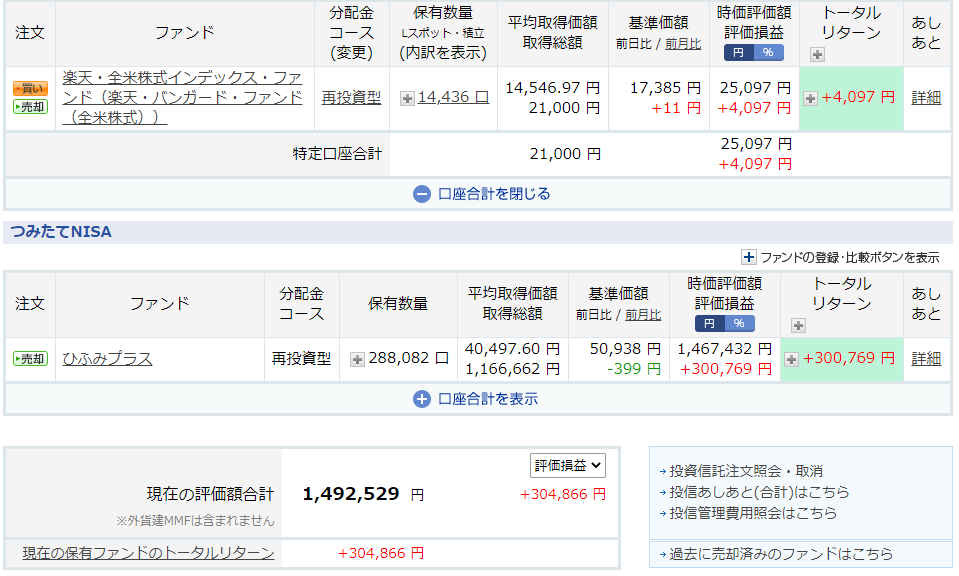The width and height of the screenshot is (959, 576).
Task: Expand total return details plus icon for Rakuten fund
Action: tap(811, 96)
